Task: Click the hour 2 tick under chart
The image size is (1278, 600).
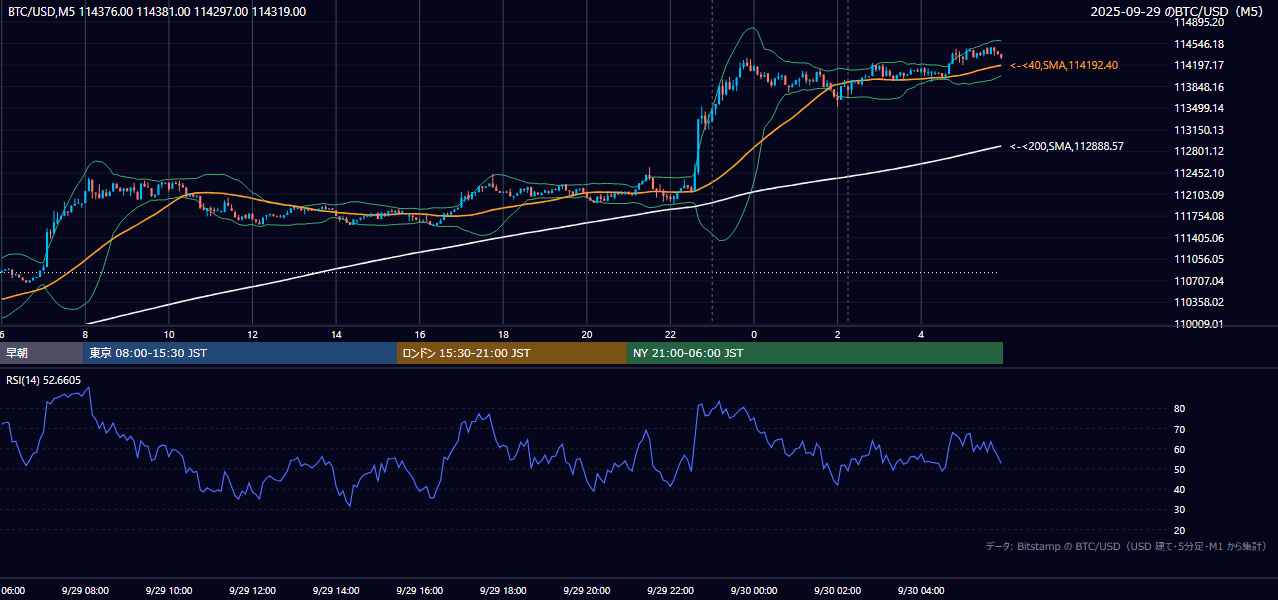Action: [837, 334]
